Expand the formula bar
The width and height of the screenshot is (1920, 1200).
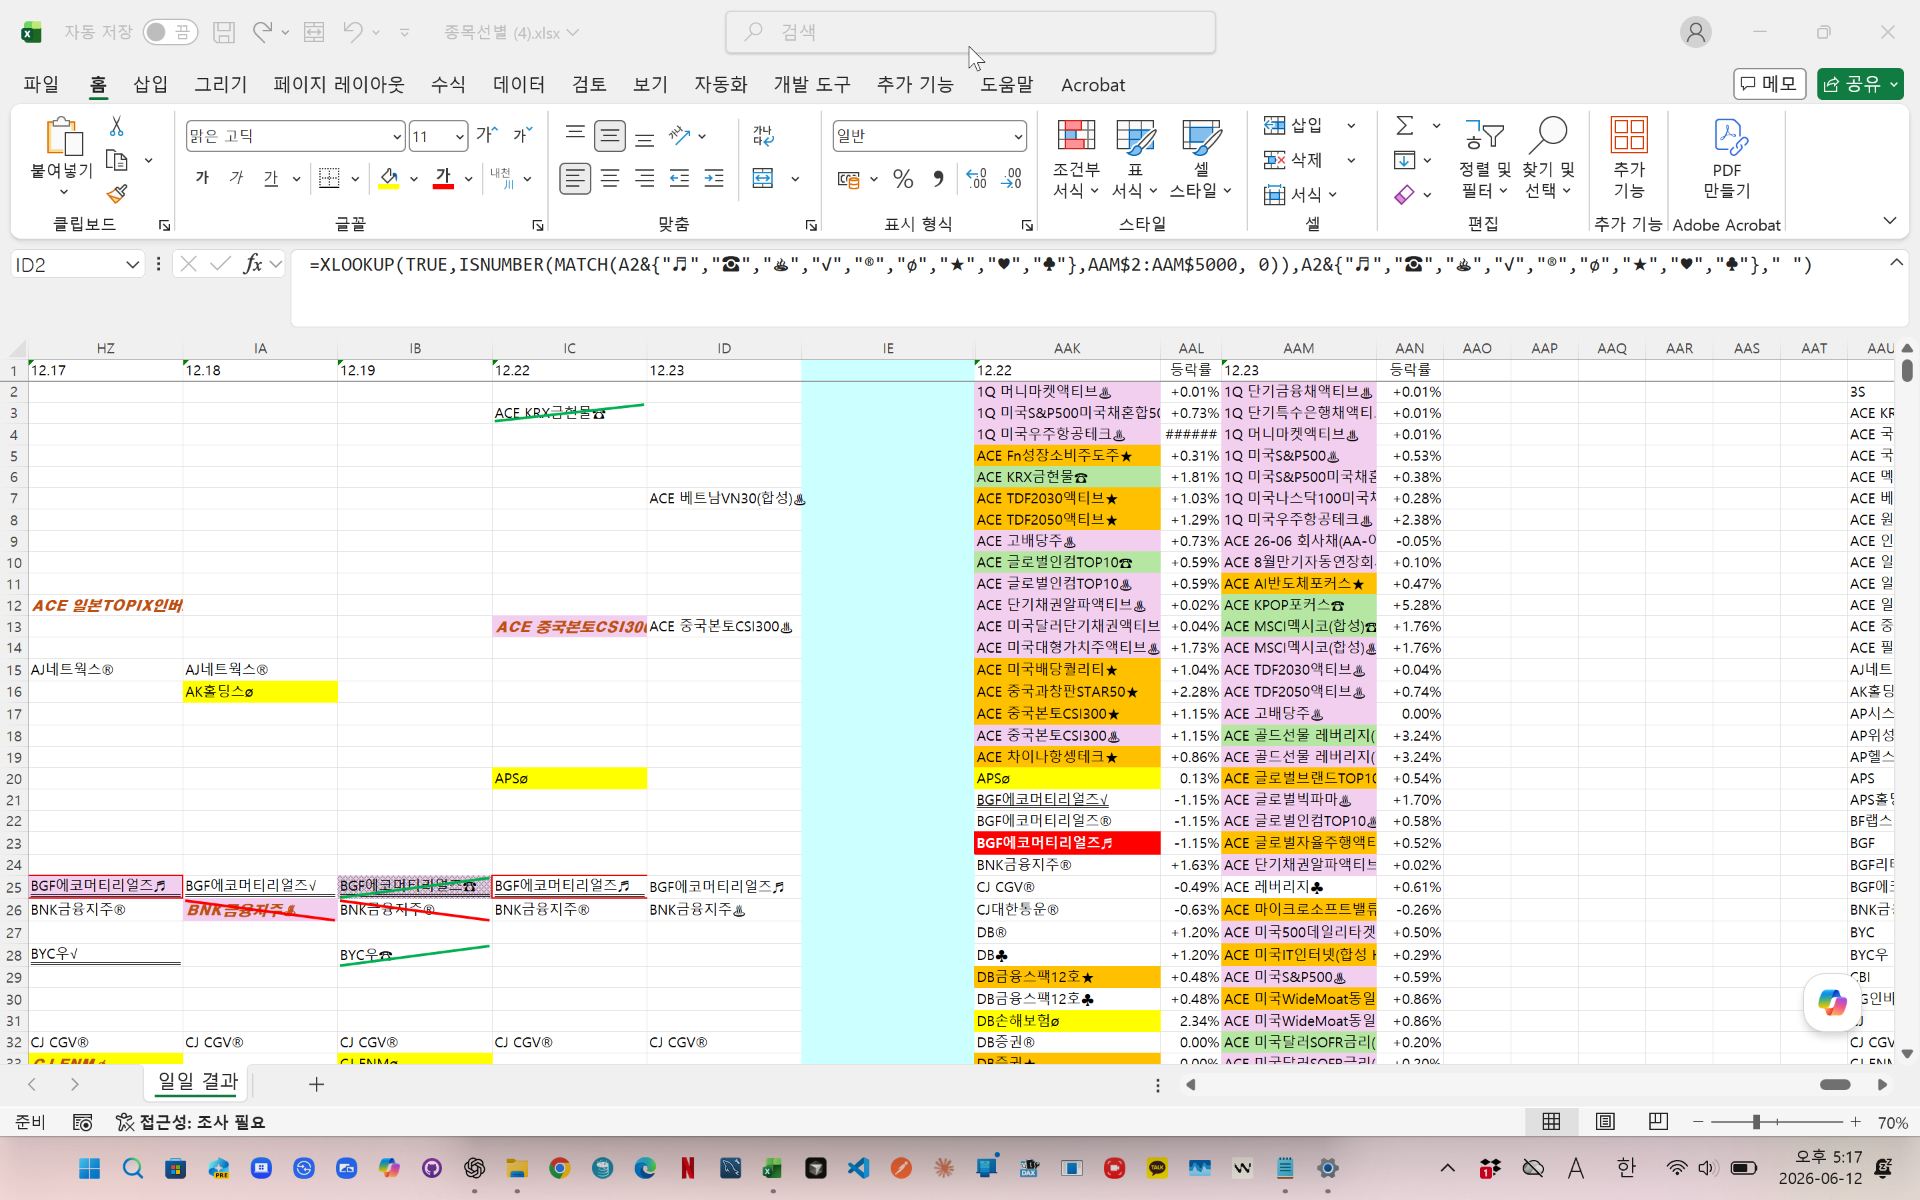1896,263
